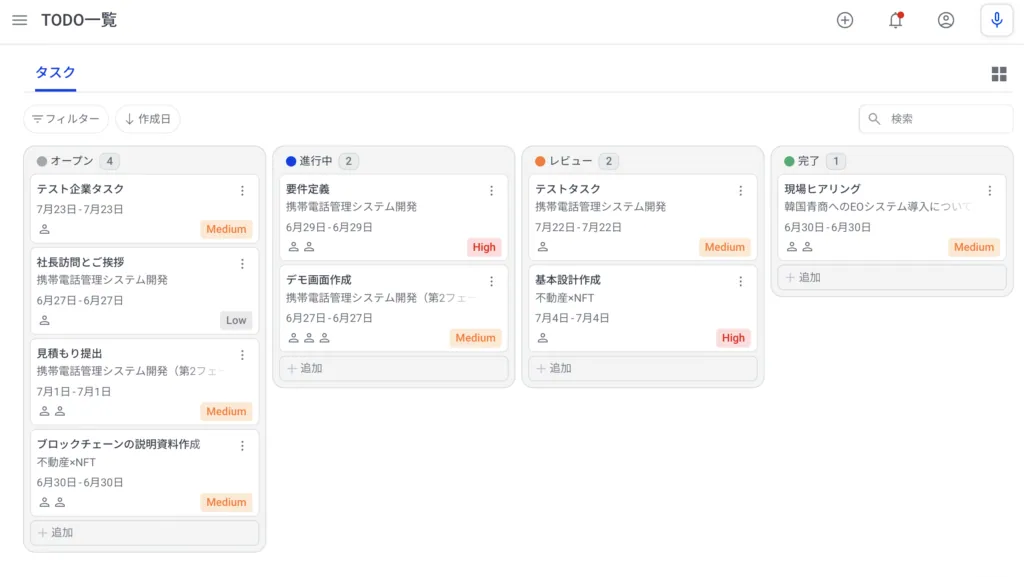Image resolution: width=1024 pixels, height=577 pixels.
Task: Open options menu for テスト企業タスク card
Action: [242, 191]
